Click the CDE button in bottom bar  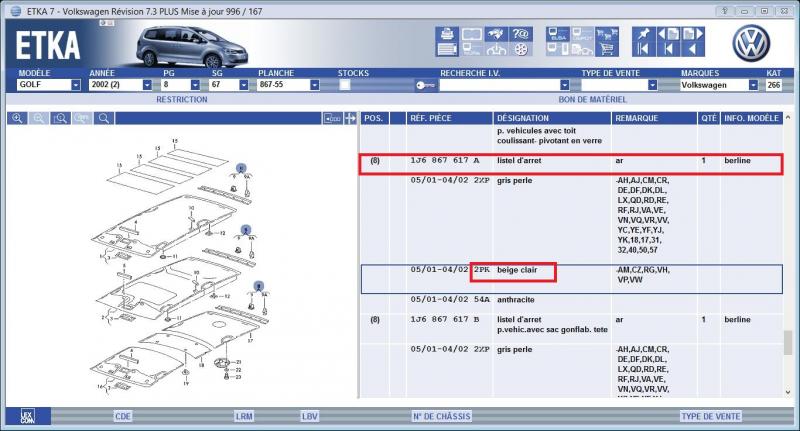tap(123, 416)
